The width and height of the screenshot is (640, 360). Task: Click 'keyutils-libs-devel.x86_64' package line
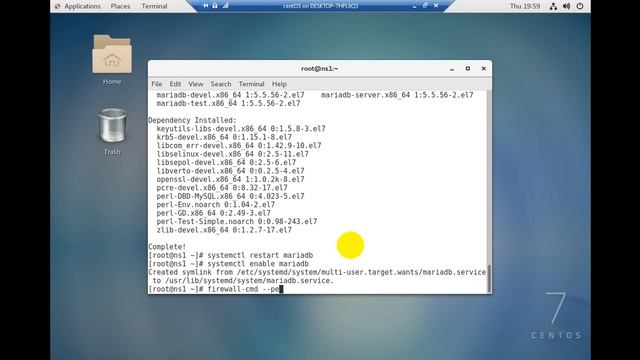tap(241, 129)
